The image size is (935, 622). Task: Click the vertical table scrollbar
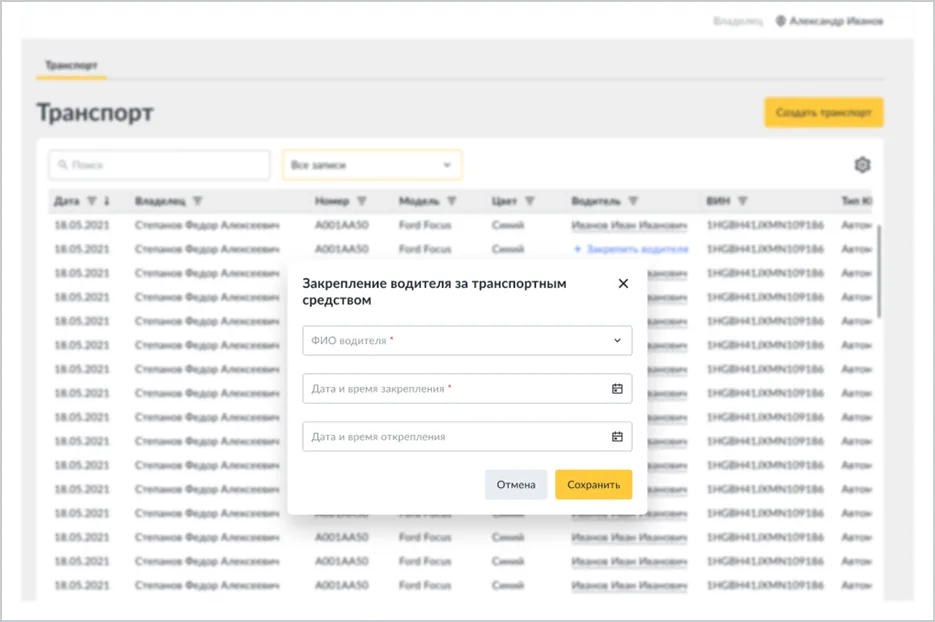(x=878, y=271)
